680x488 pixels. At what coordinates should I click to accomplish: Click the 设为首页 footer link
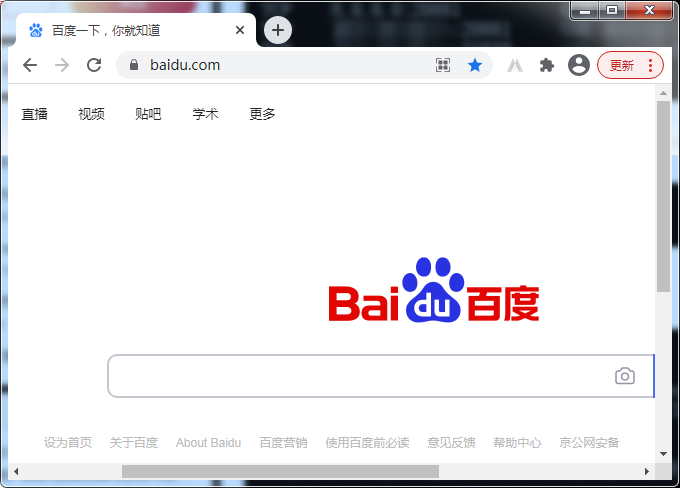coord(68,442)
